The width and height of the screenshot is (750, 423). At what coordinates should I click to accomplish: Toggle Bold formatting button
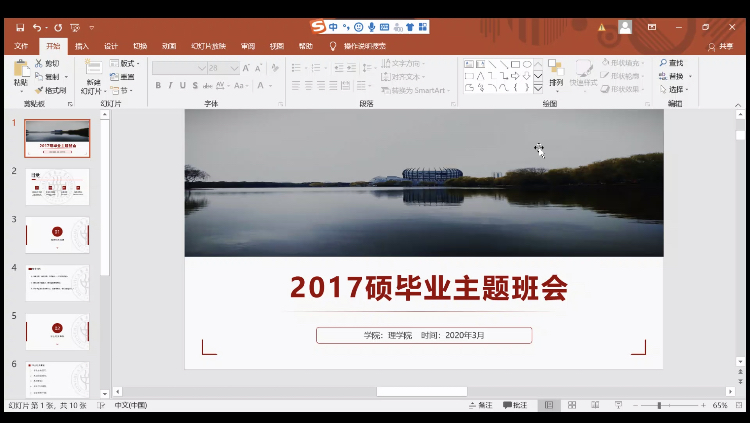point(158,86)
